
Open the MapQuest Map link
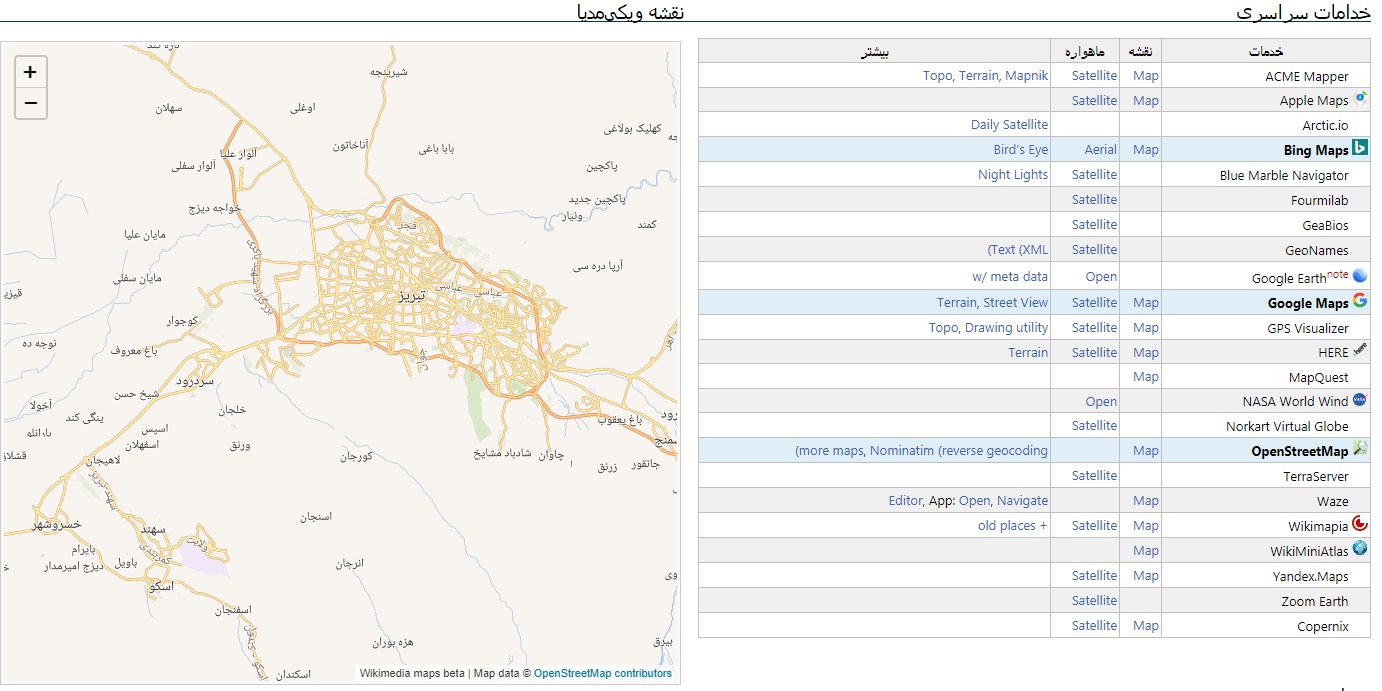[1146, 377]
